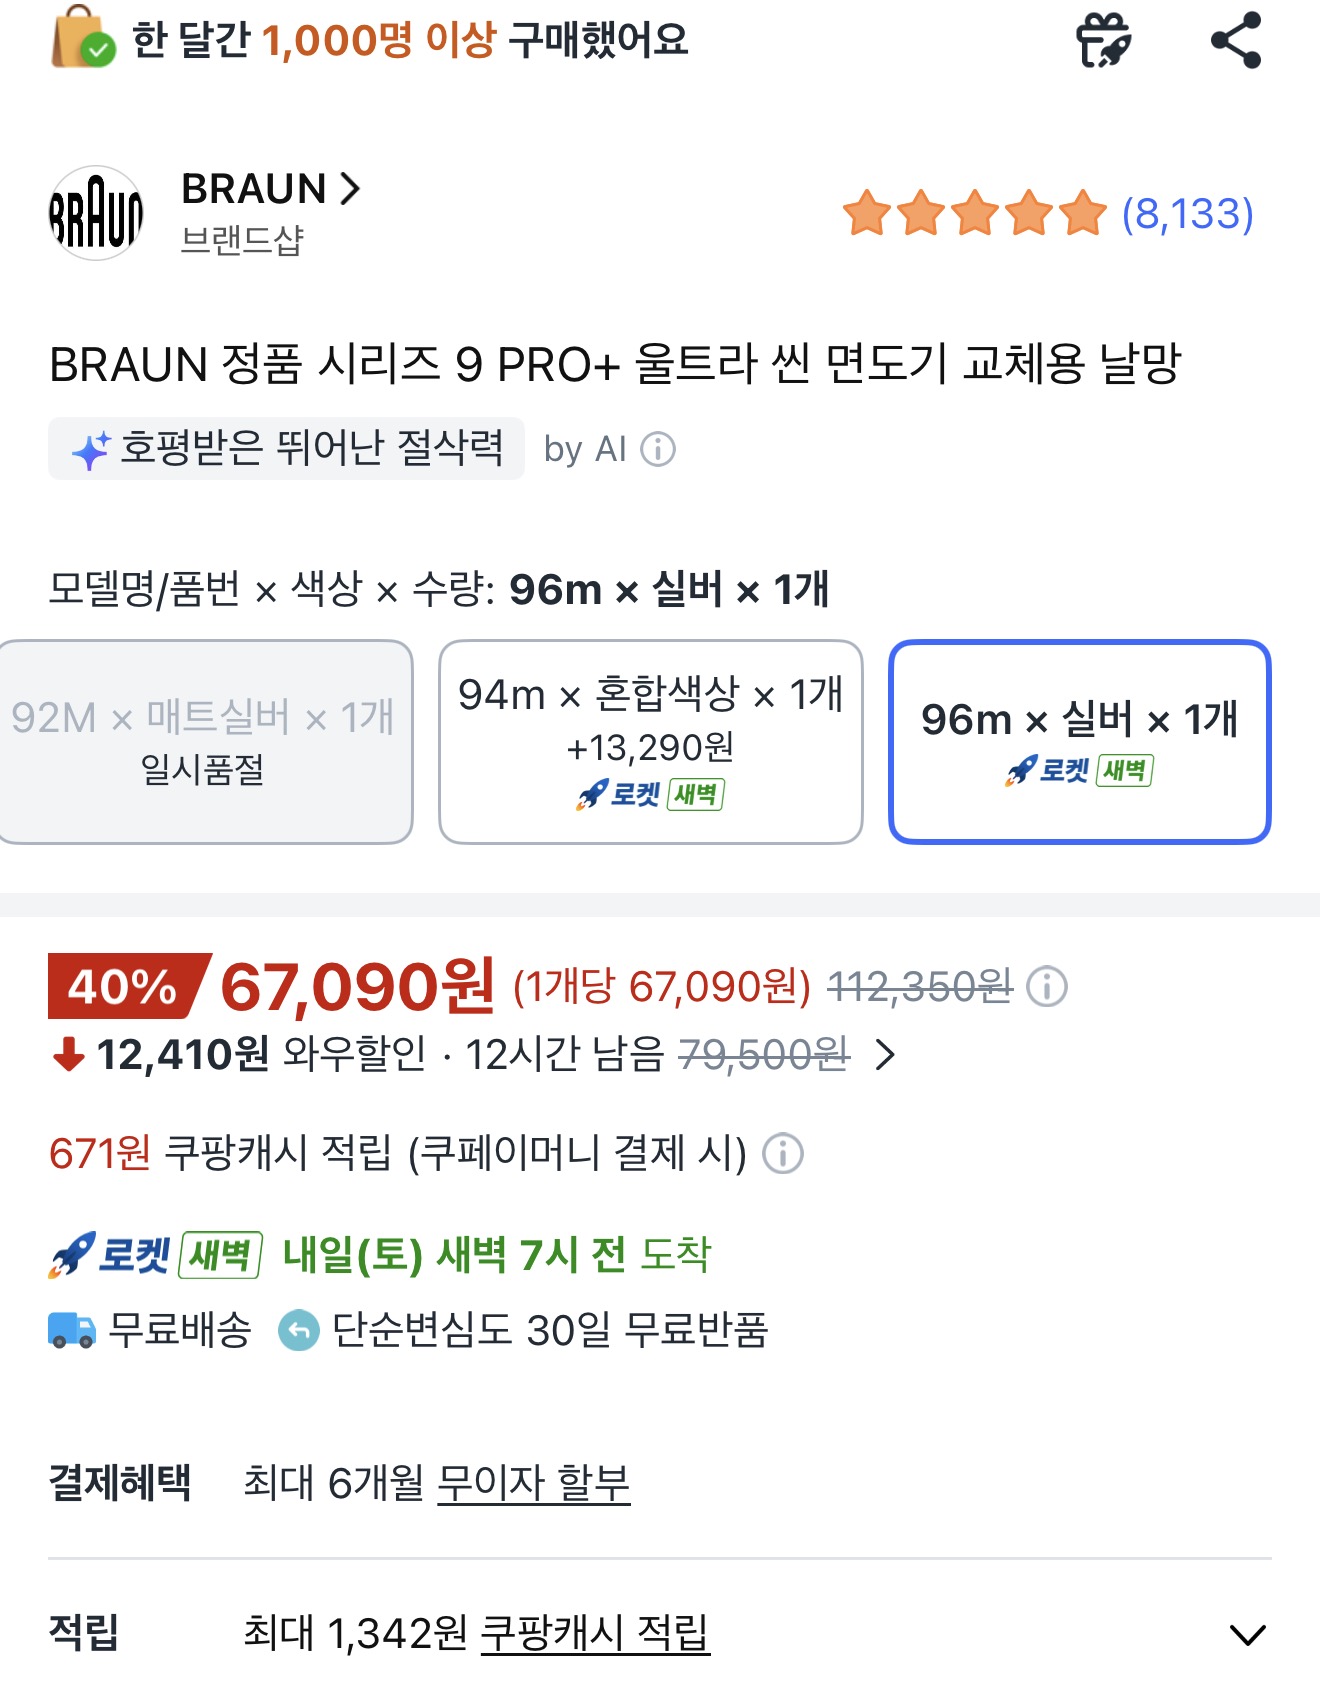
Task: Tap the 30-day free return icon
Action: pyautogui.click(x=298, y=1330)
